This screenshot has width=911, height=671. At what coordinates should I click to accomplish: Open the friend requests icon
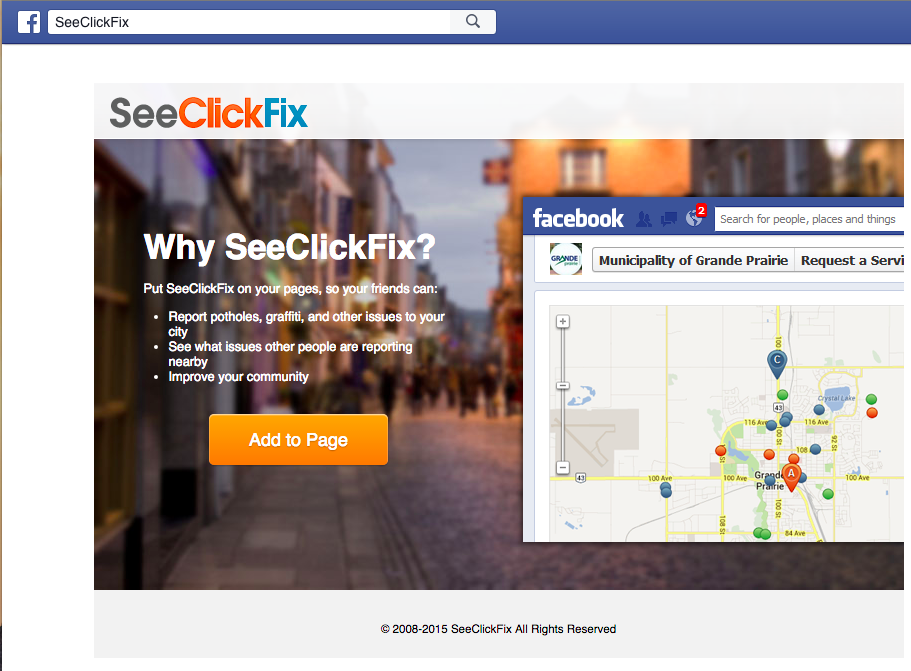pos(643,219)
